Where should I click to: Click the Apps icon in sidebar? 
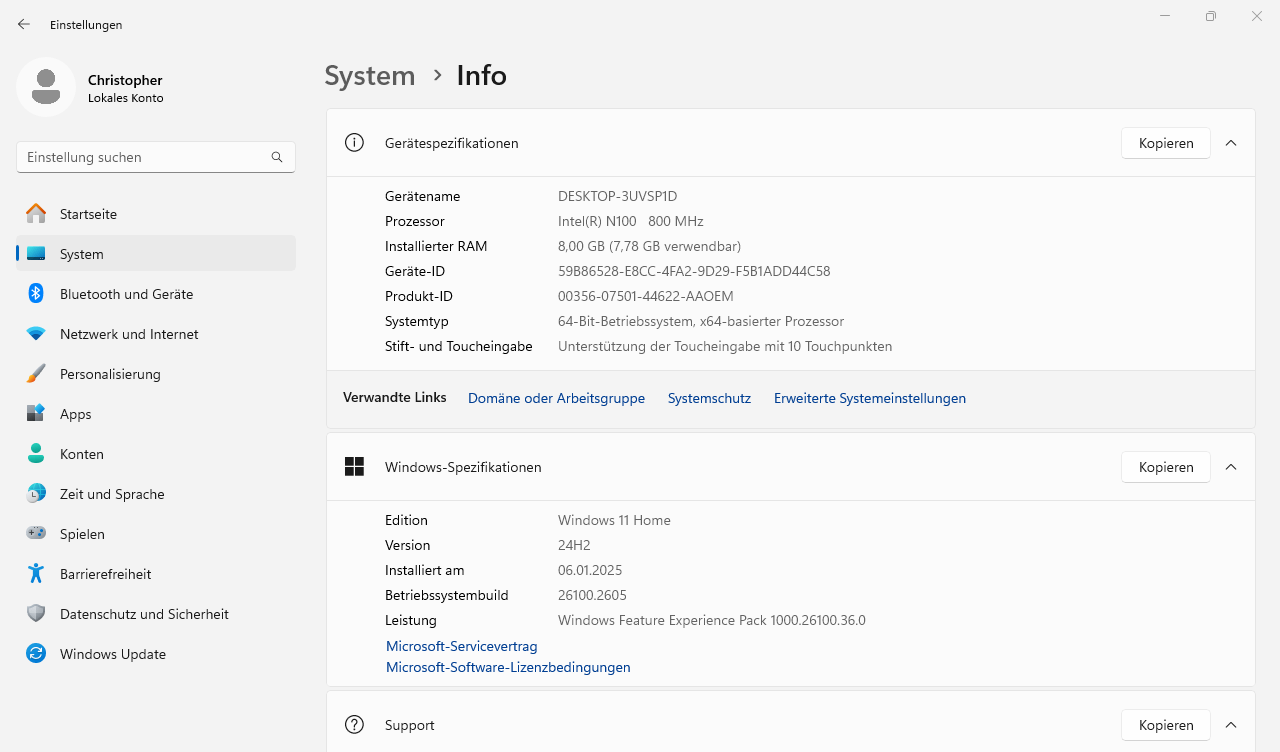tap(36, 414)
